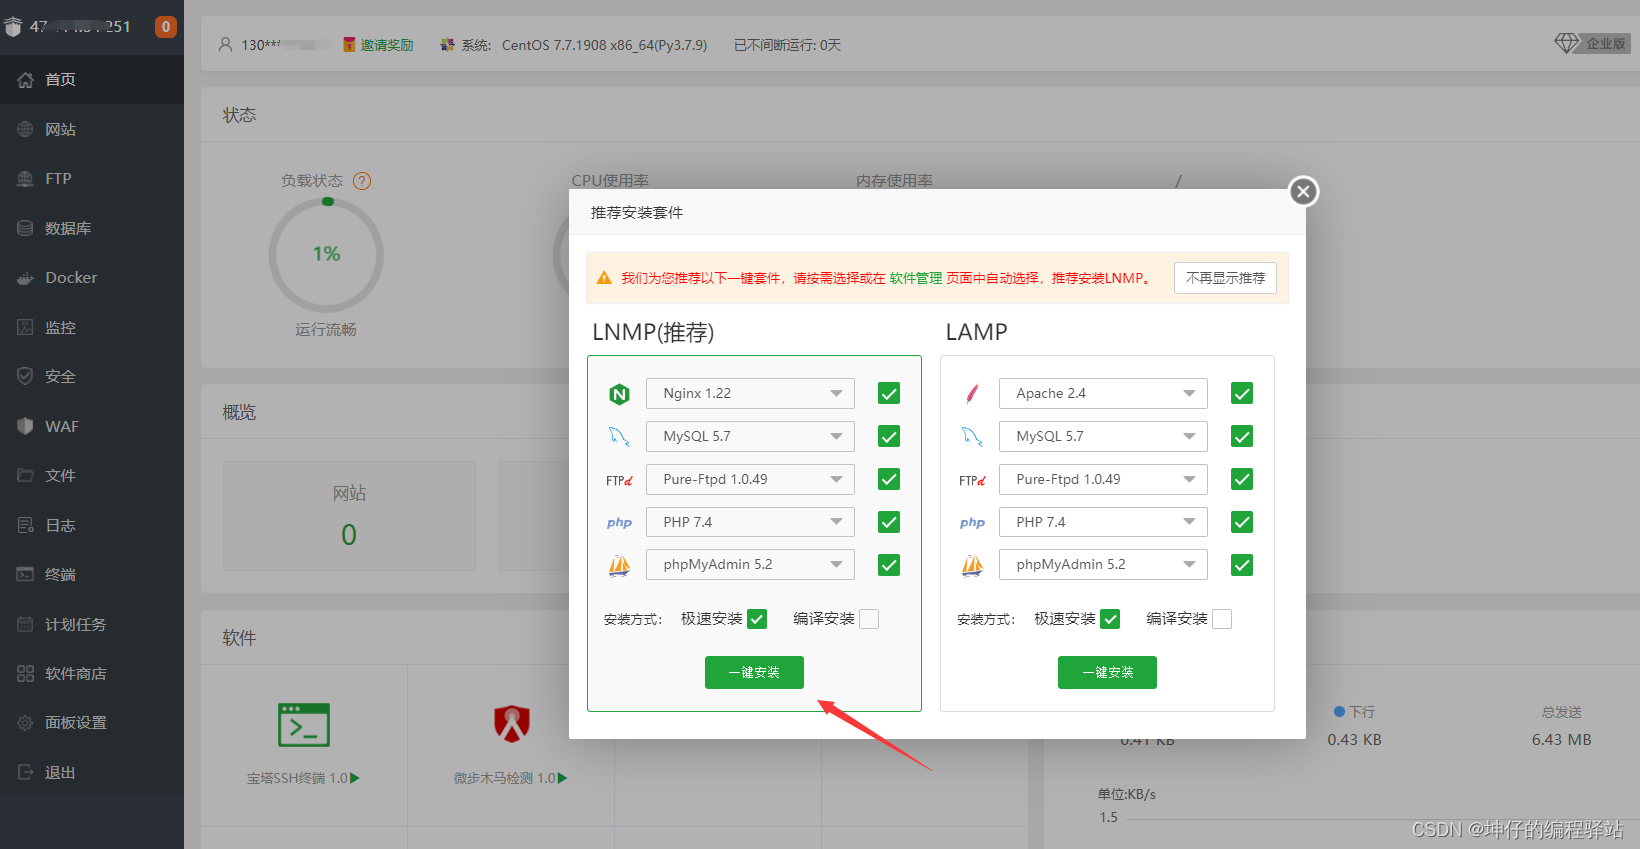The image size is (1640, 849).
Task: Uncheck the LAMP MySQL 5.7 checkbox
Action: (1242, 437)
